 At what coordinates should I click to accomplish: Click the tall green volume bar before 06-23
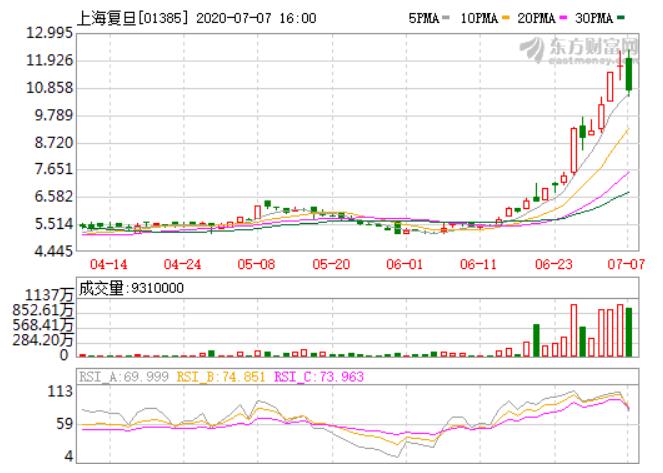tap(536, 340)
